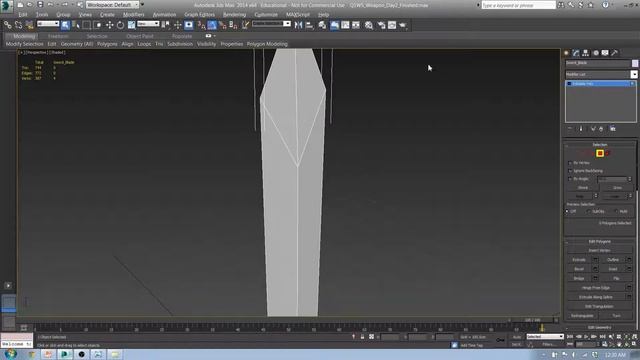Open the Workspace: Default dropdown
This screenshot has width=640, height=360.
pyautogui.click(x=112, y=5)
